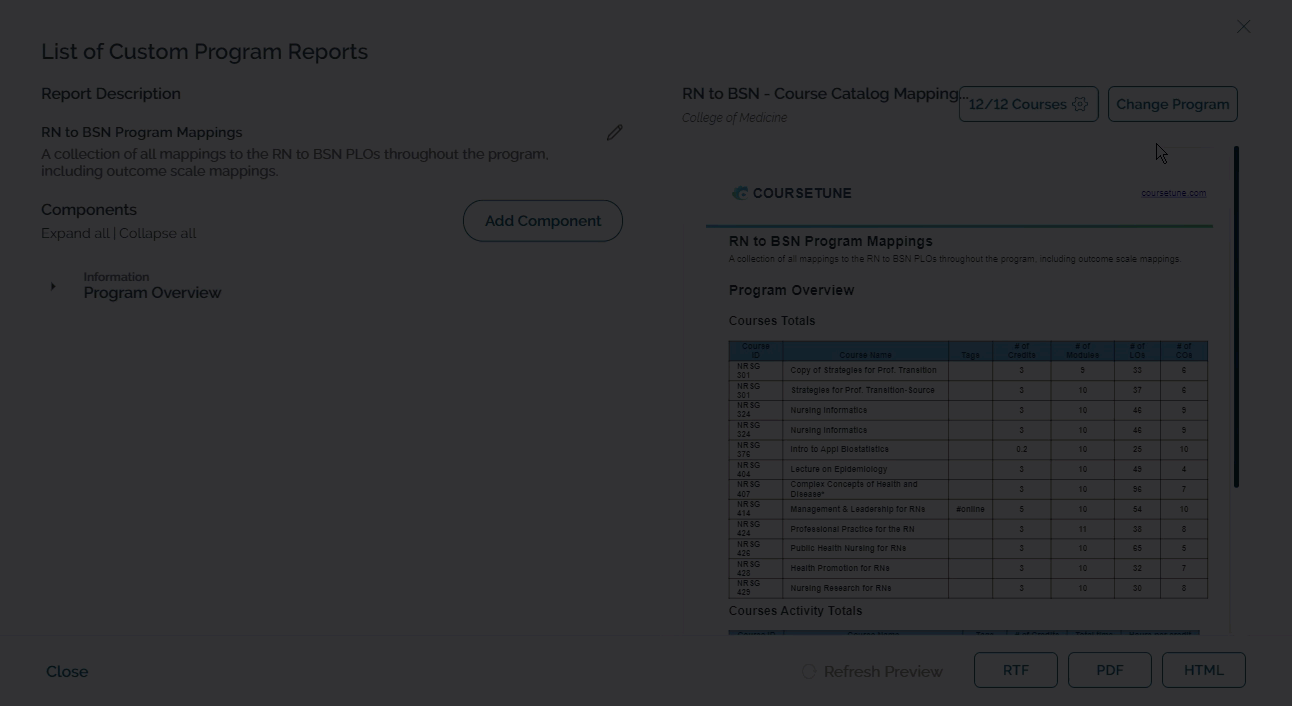Image resolution: width=1292 pixels, height=706 pixels.
Task: Open the coursetune.com link in preview
Action: [x=1173, y=193]
